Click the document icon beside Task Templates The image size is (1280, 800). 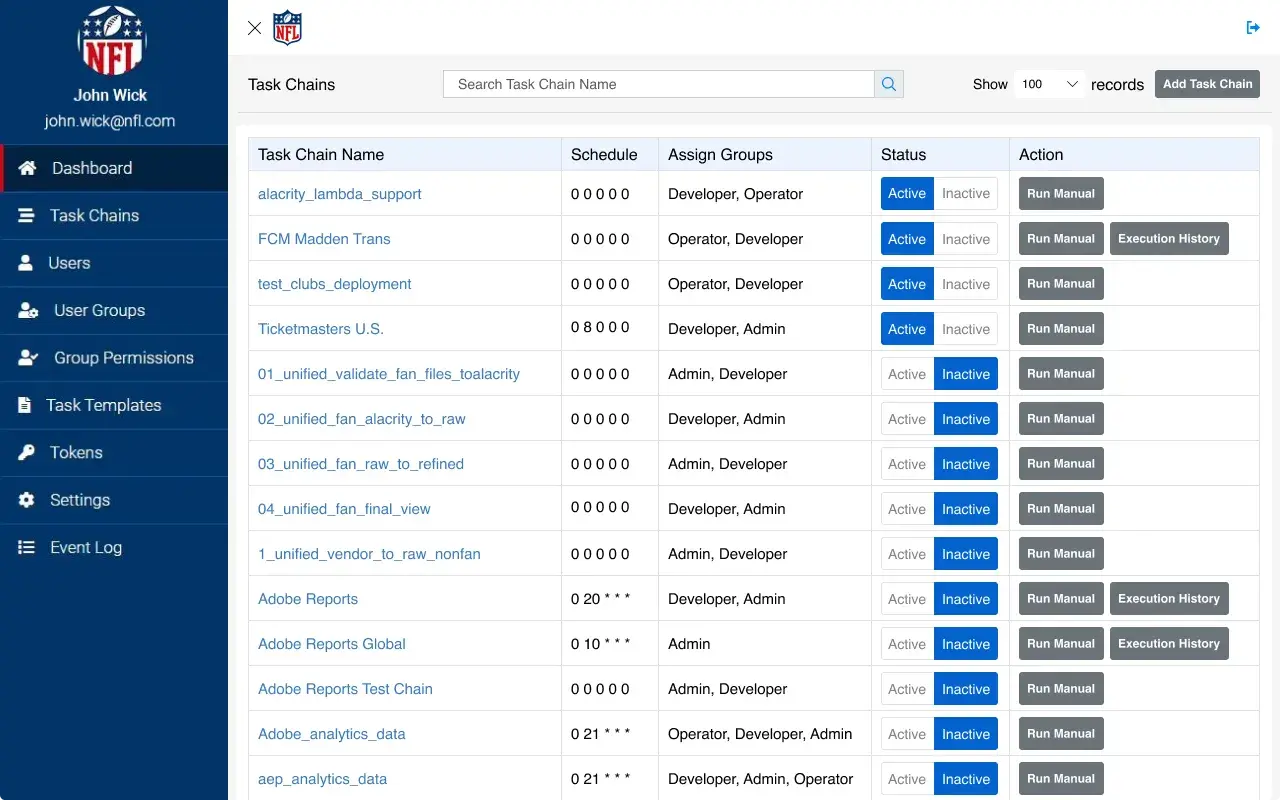pyautogui.click(x=25, y=405)
